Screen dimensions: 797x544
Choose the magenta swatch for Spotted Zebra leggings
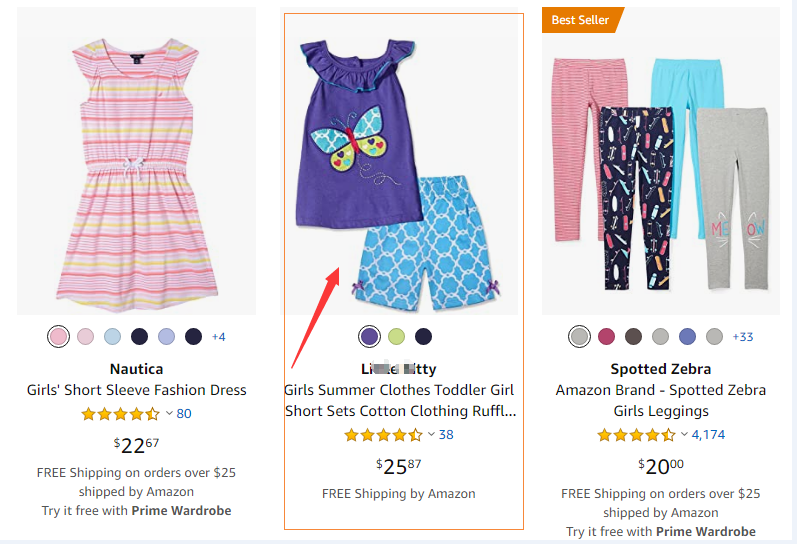(606, 337)
